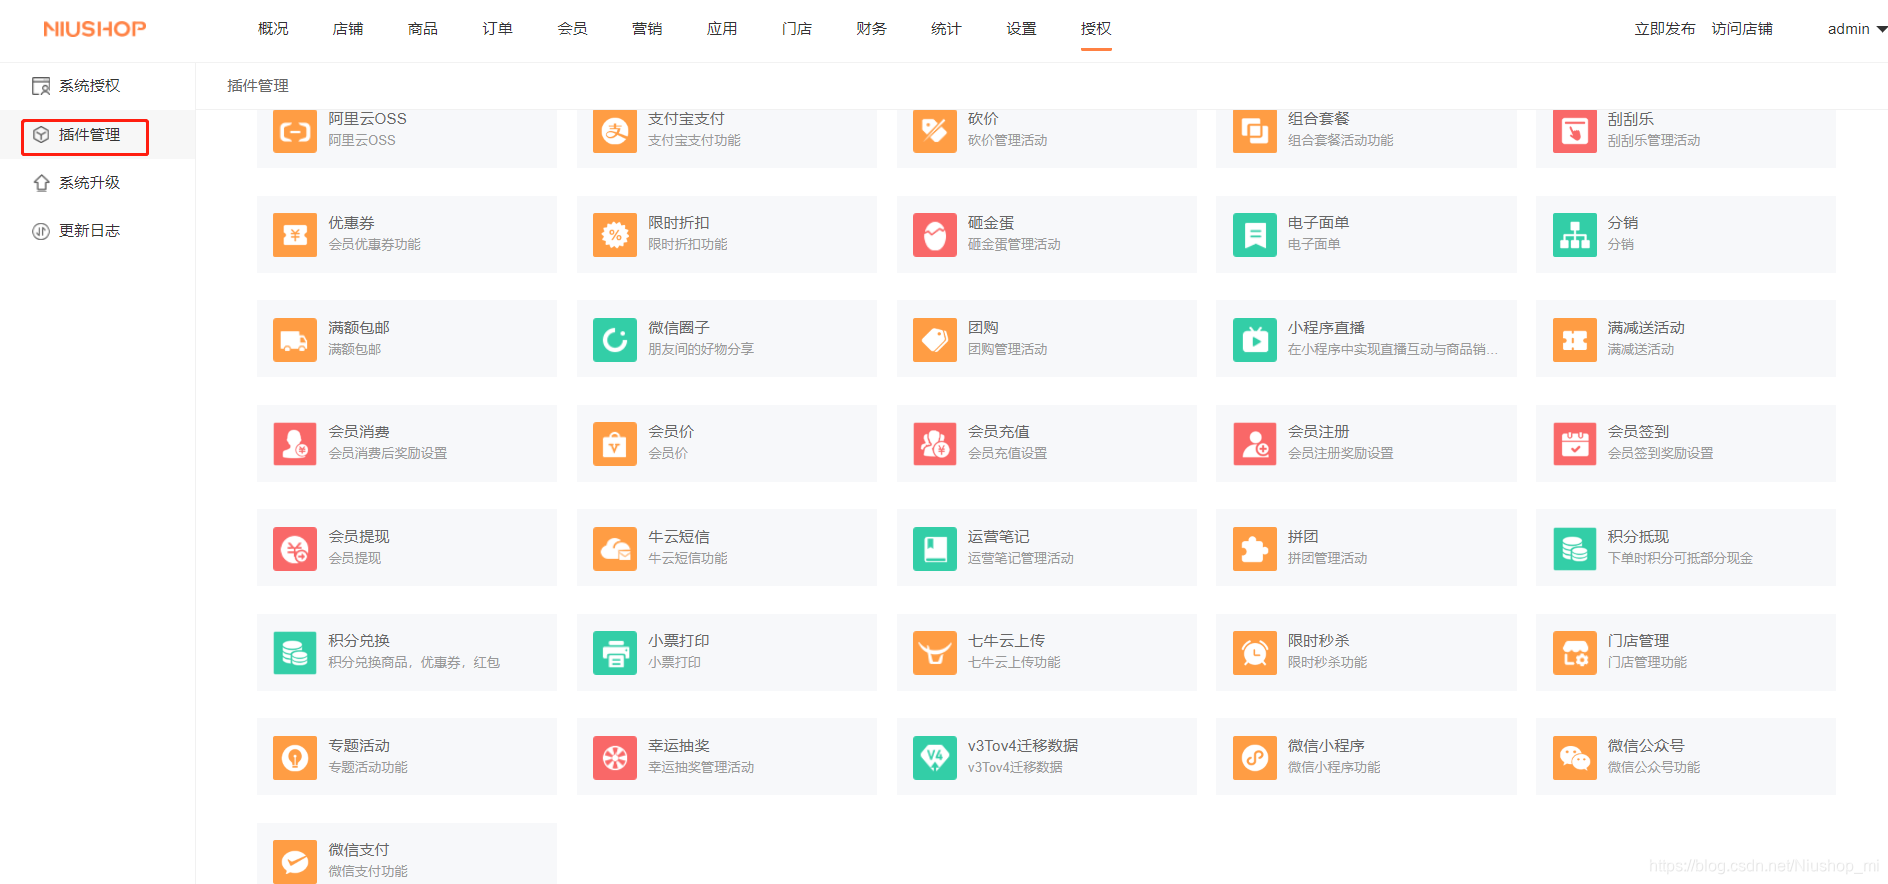The height and width of the screenshot is (884, 1888).
Task: Click the 会员价 shopping bag icon
Action: 615,444
